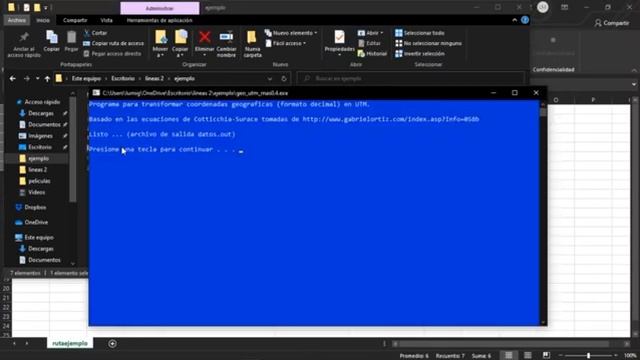Viewport: 640px width, 360px height.
Task: Open the Archivo tab in Explorer
Action: [17, 20]
